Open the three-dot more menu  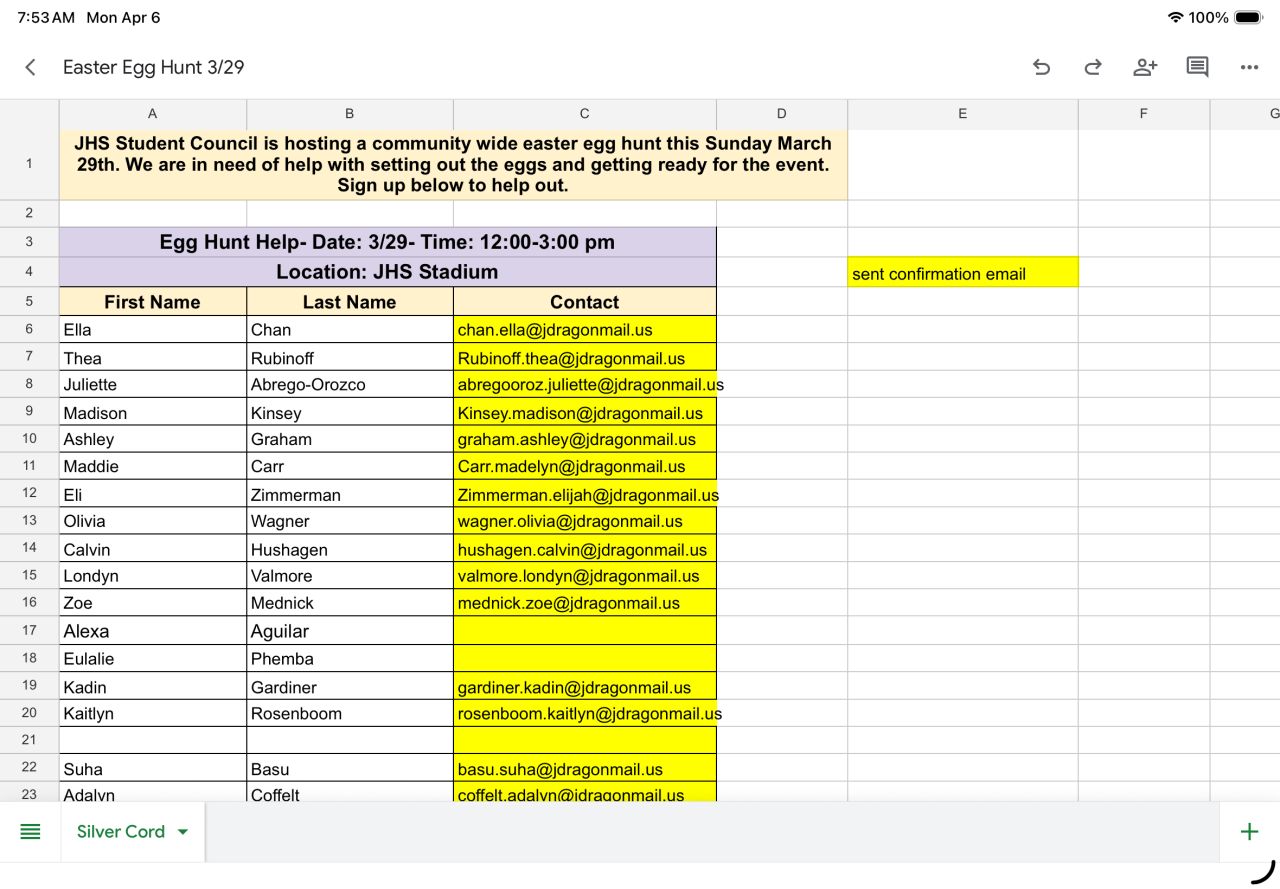[1249, 67]
